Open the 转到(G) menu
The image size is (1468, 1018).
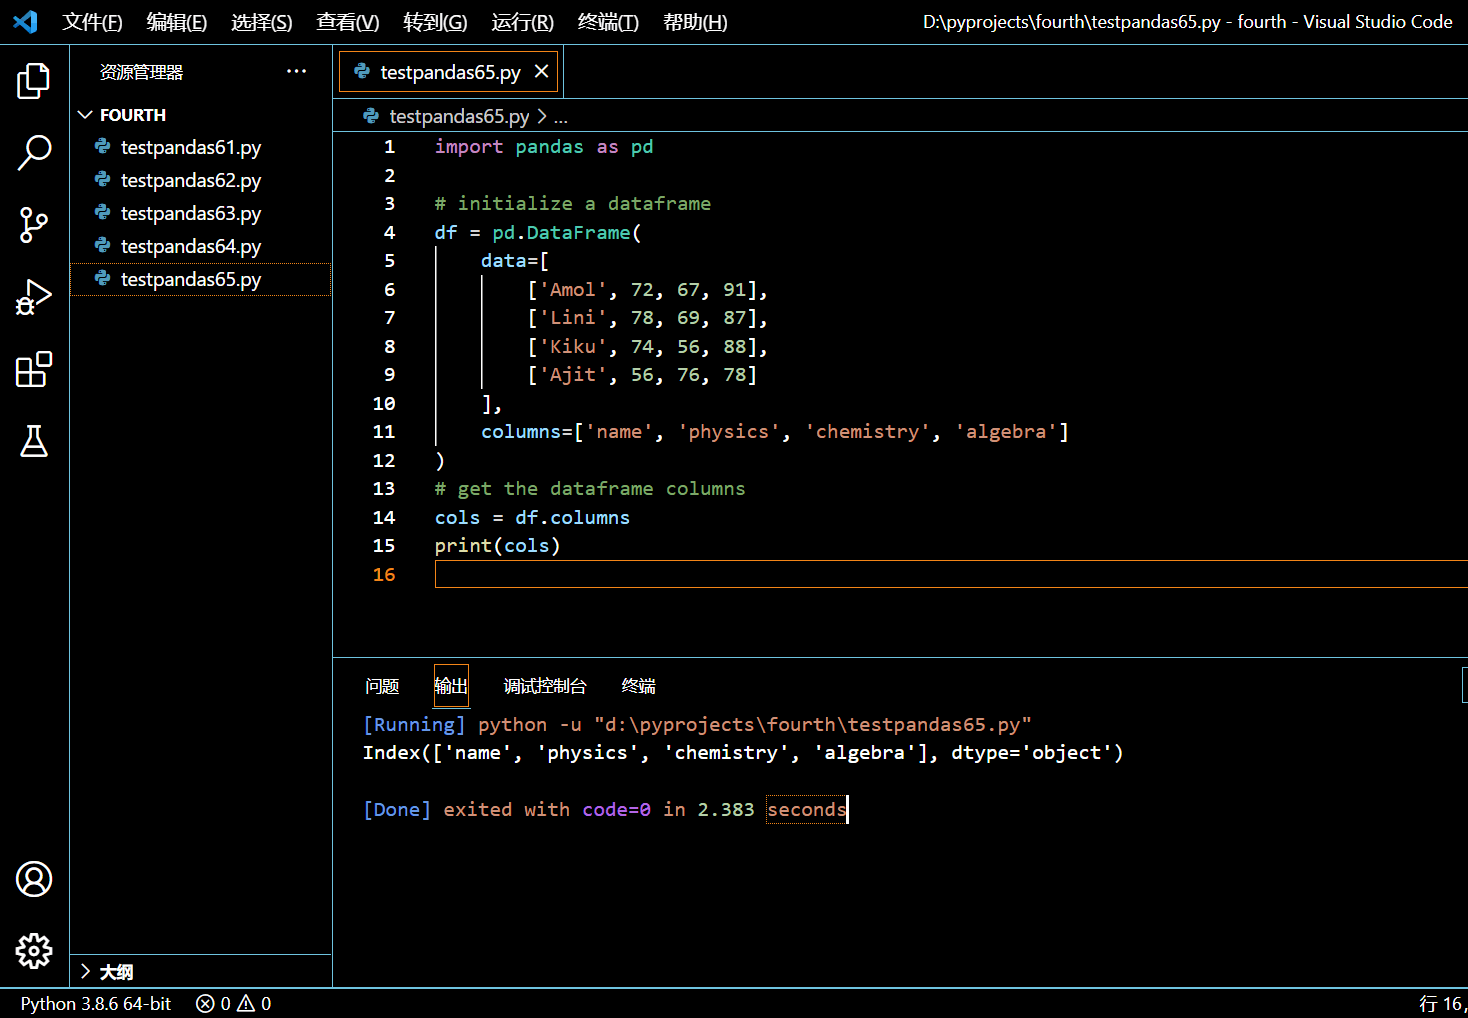(435, 22)
